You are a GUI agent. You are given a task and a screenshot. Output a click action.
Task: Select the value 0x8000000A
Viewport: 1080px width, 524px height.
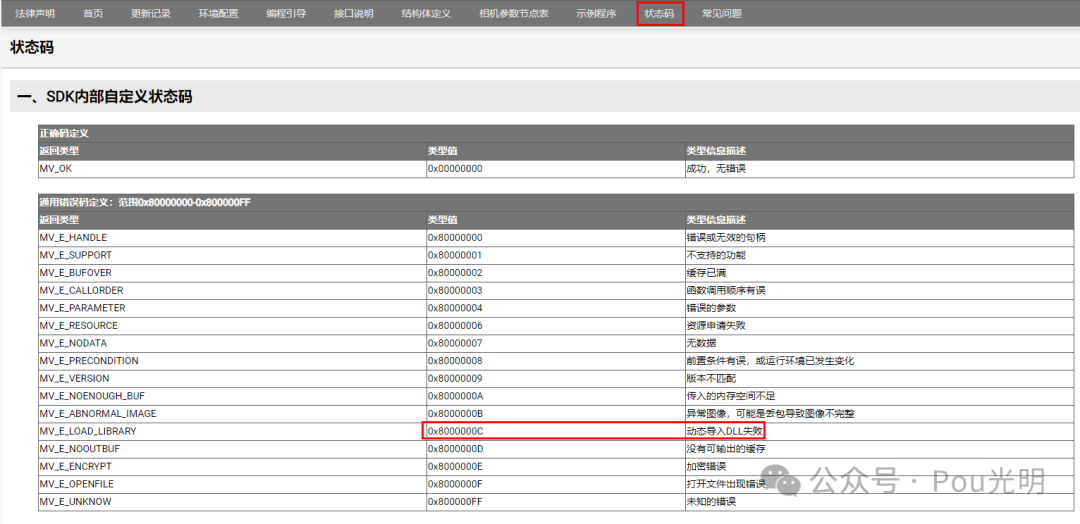(x=455, y=396)
